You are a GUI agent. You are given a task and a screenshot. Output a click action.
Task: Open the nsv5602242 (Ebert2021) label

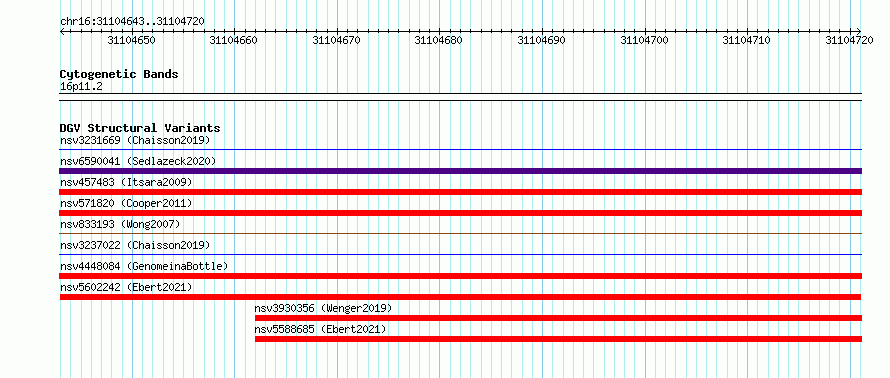pos(126,287)
